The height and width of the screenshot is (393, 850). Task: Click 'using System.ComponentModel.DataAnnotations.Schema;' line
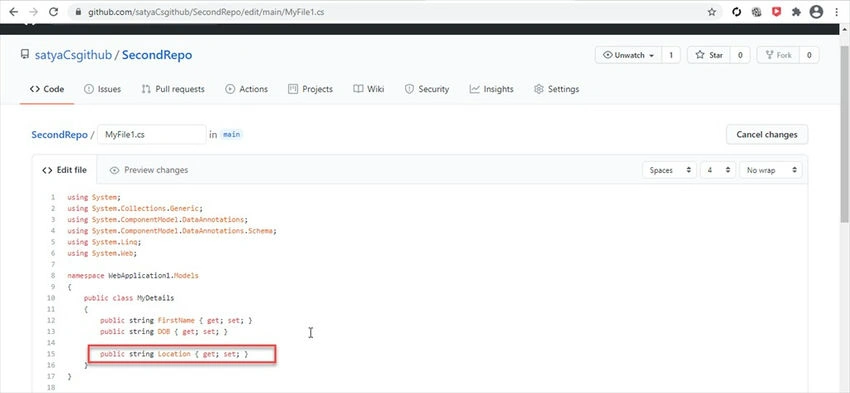[x=172, y=231]
